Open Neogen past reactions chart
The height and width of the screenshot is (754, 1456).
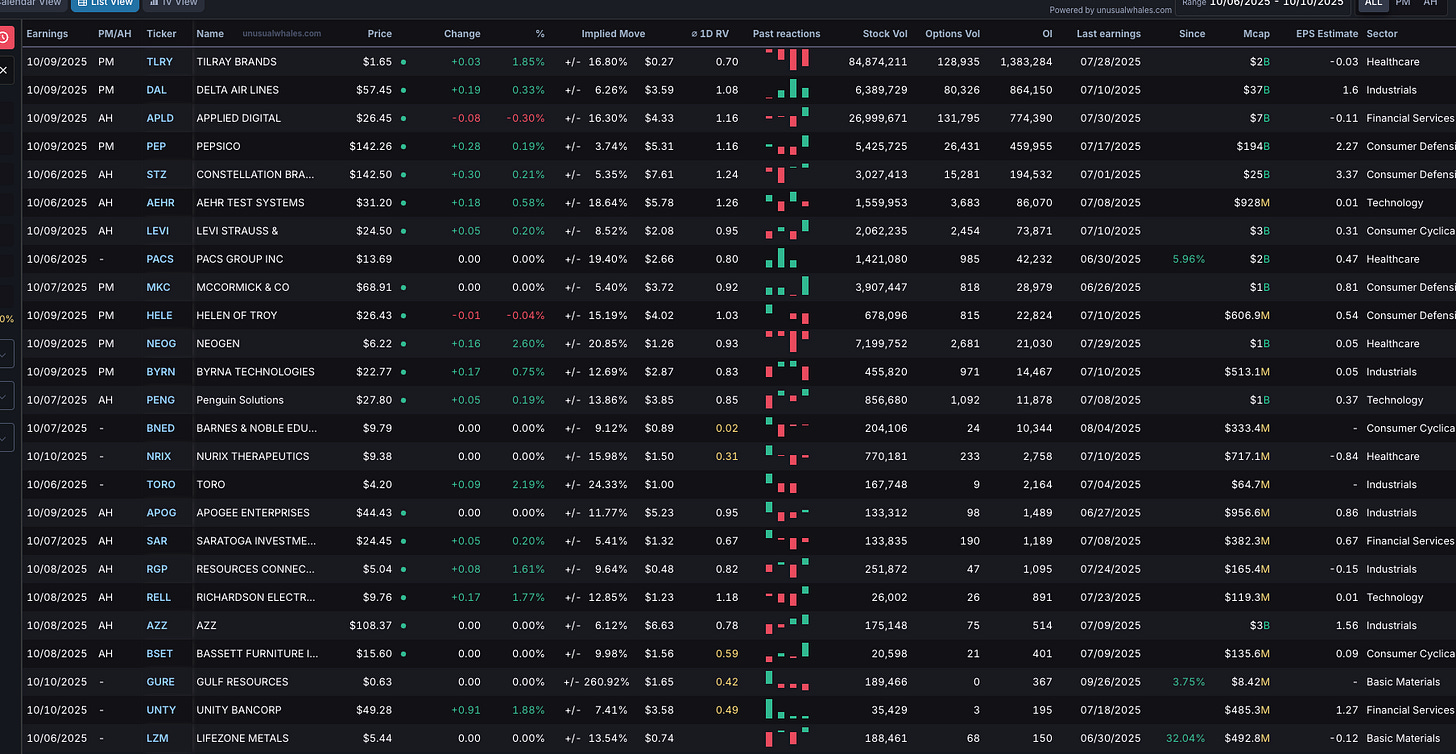[787, 342]
